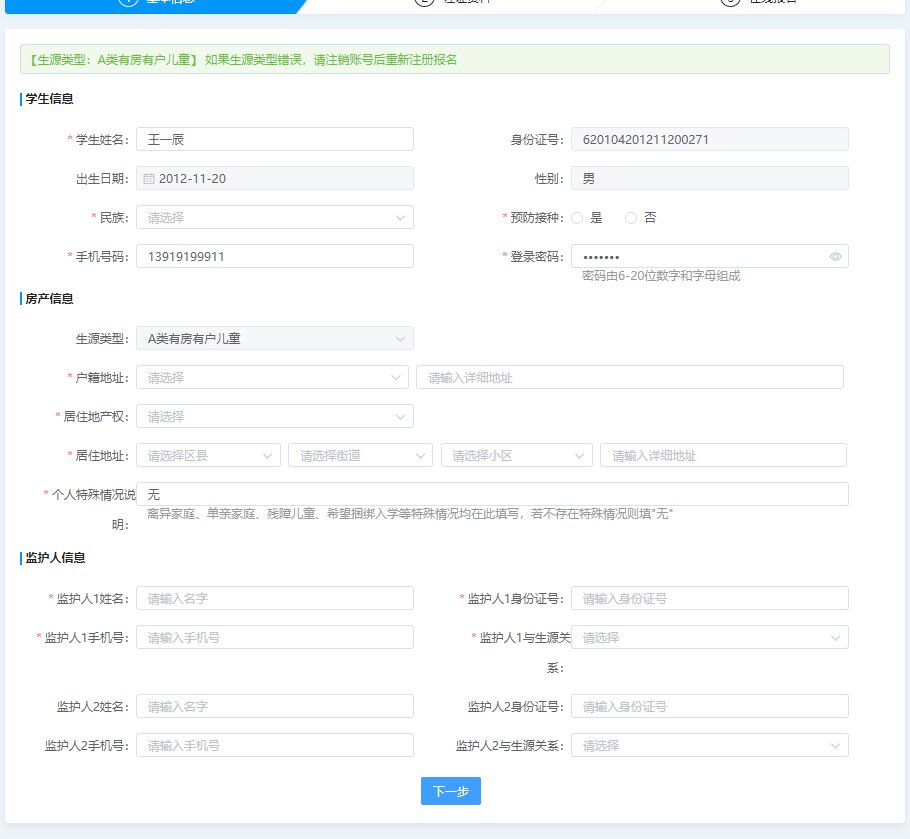
Task: Click the 监护人1身份证号 input field
Action: pos(709,598)
